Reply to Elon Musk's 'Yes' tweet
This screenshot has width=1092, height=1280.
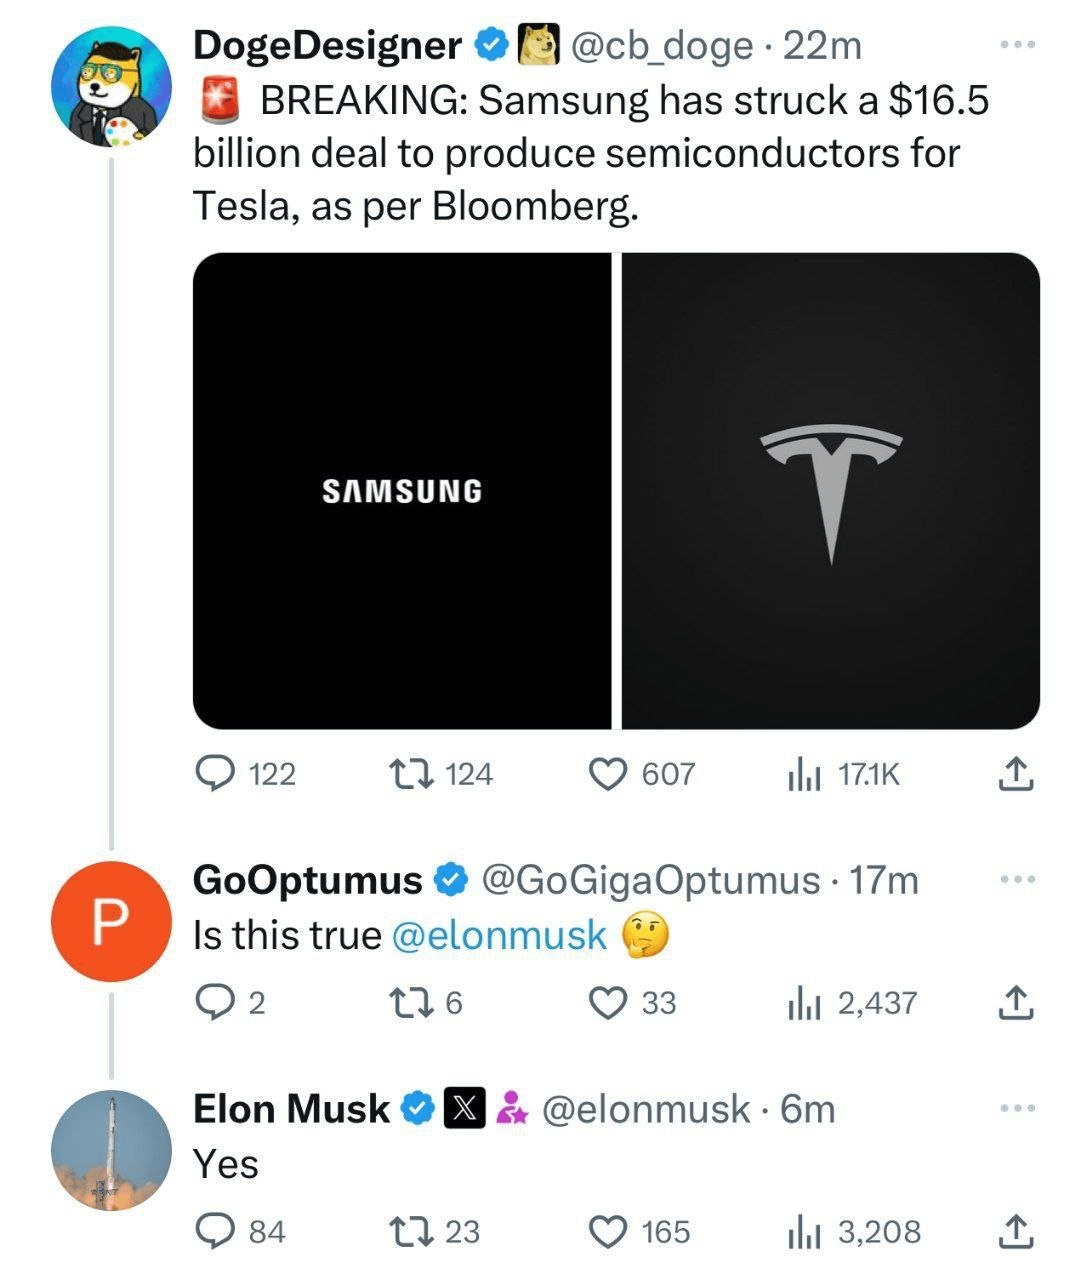tap(213, 1231)
